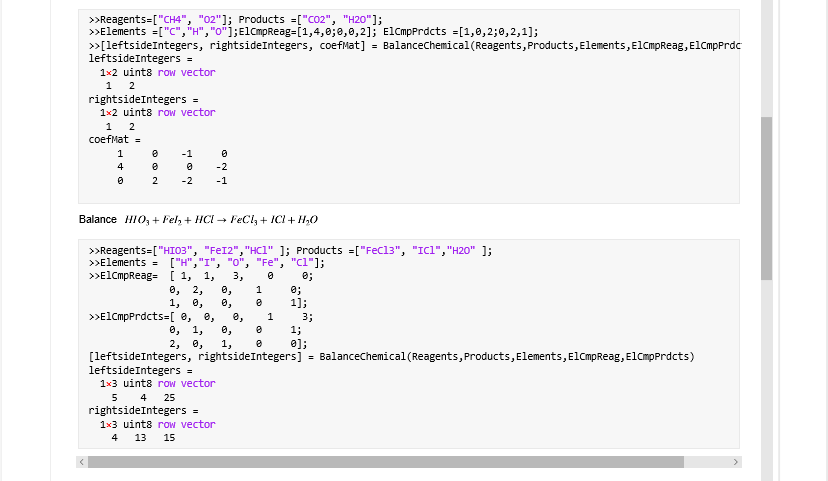Image resolution: width=828 pixels, height=481 pixels.
Task: Click the ">>ElCmpPrdcts=" matrix first row
Action: pyautogui.click(x=201, y=317)
